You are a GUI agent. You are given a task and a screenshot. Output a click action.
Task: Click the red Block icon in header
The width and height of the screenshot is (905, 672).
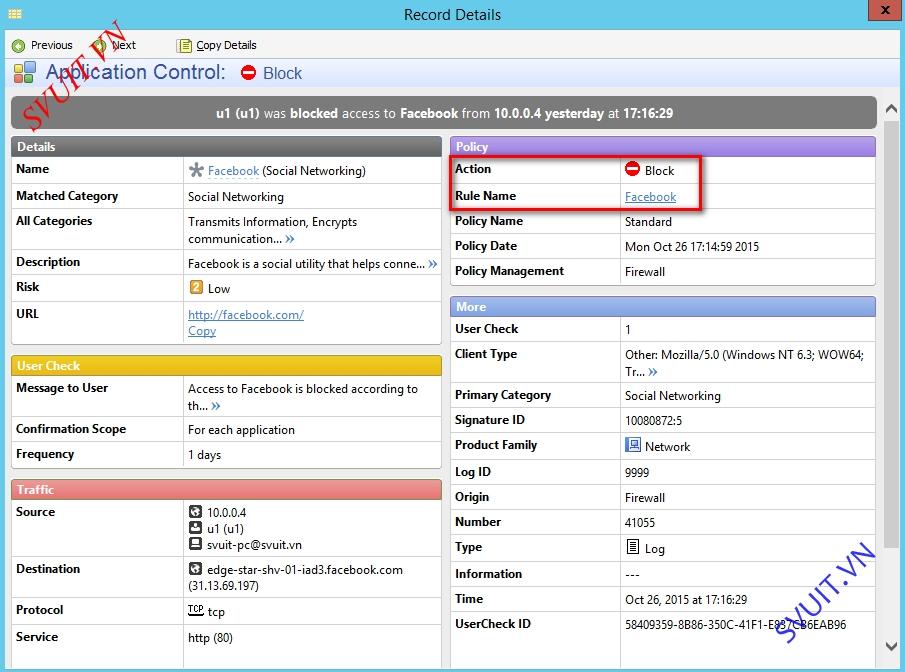coord(248,73)
